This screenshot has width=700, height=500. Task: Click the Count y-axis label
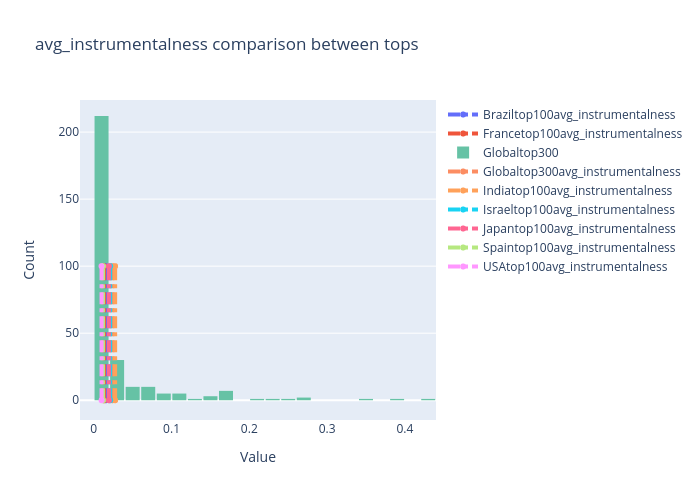coord(29,258)
